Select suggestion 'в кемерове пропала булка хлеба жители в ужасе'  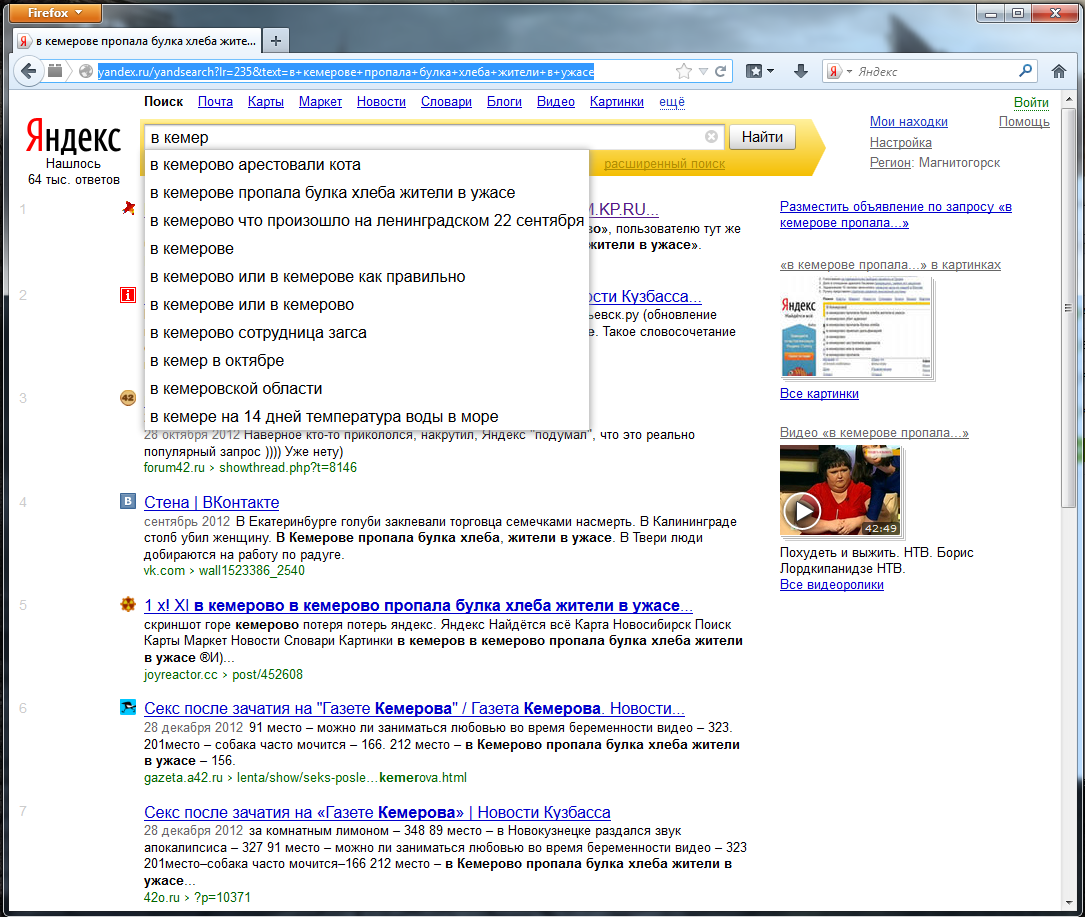click(x=367, y=193)
